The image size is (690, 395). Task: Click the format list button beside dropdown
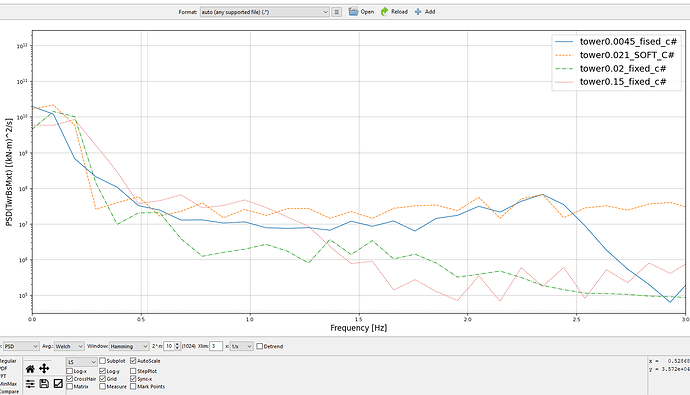(337, 12)
